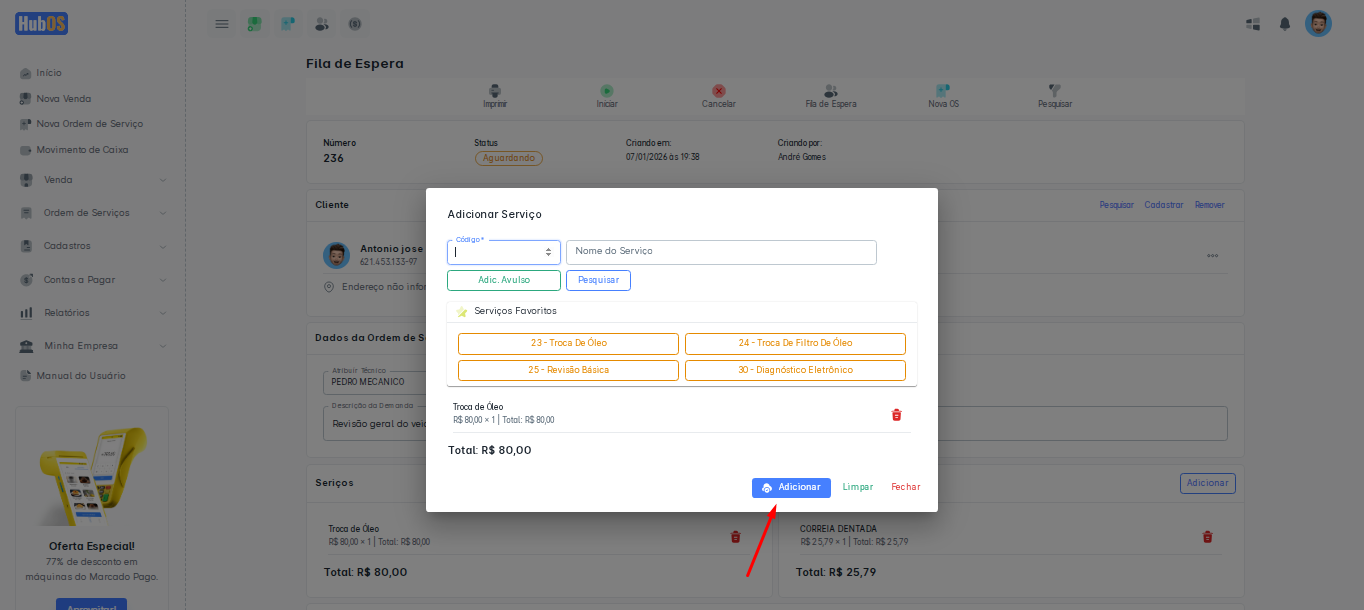Open Nova OS from toolbar

943,91
